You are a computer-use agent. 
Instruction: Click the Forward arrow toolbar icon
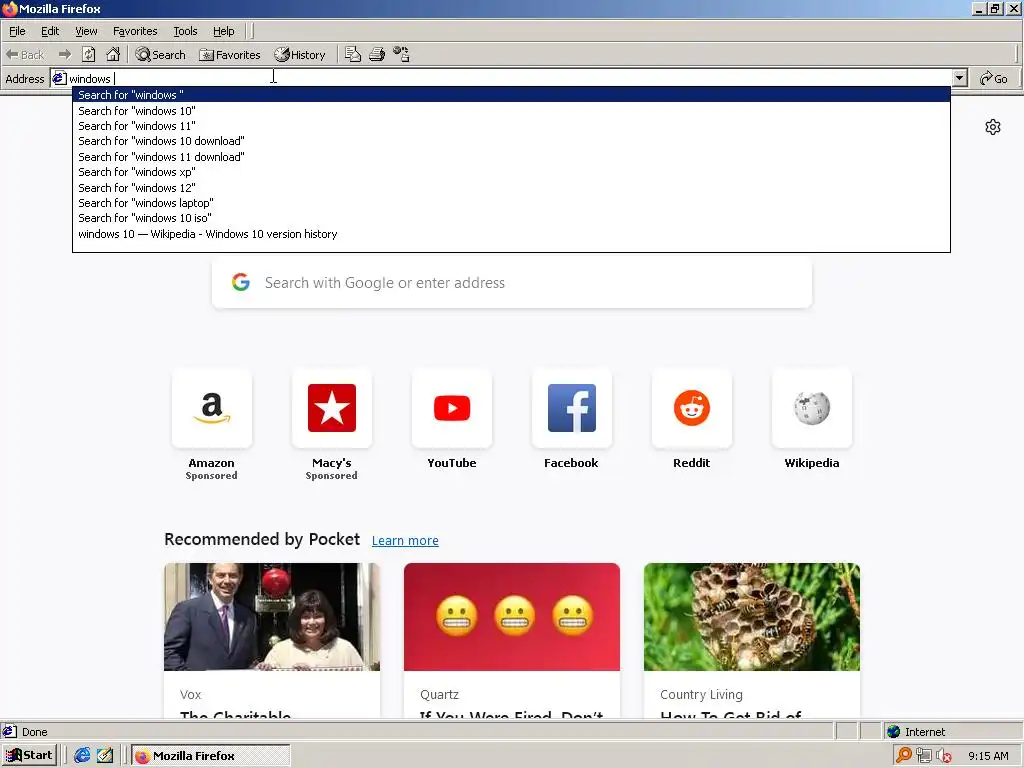pyautogui.click(x=65, y=55)
